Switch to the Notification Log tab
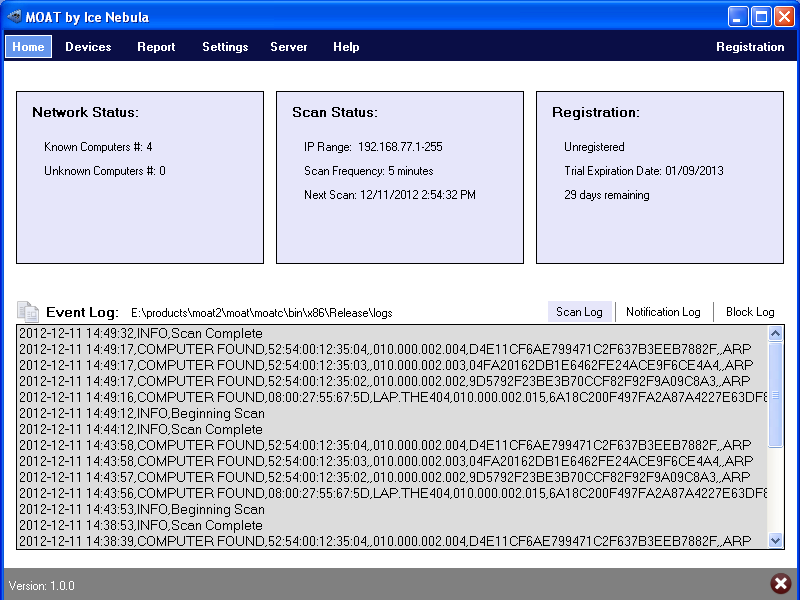This screenshot has width=800, height=600. pyautogui.click(x=663, y=312)
